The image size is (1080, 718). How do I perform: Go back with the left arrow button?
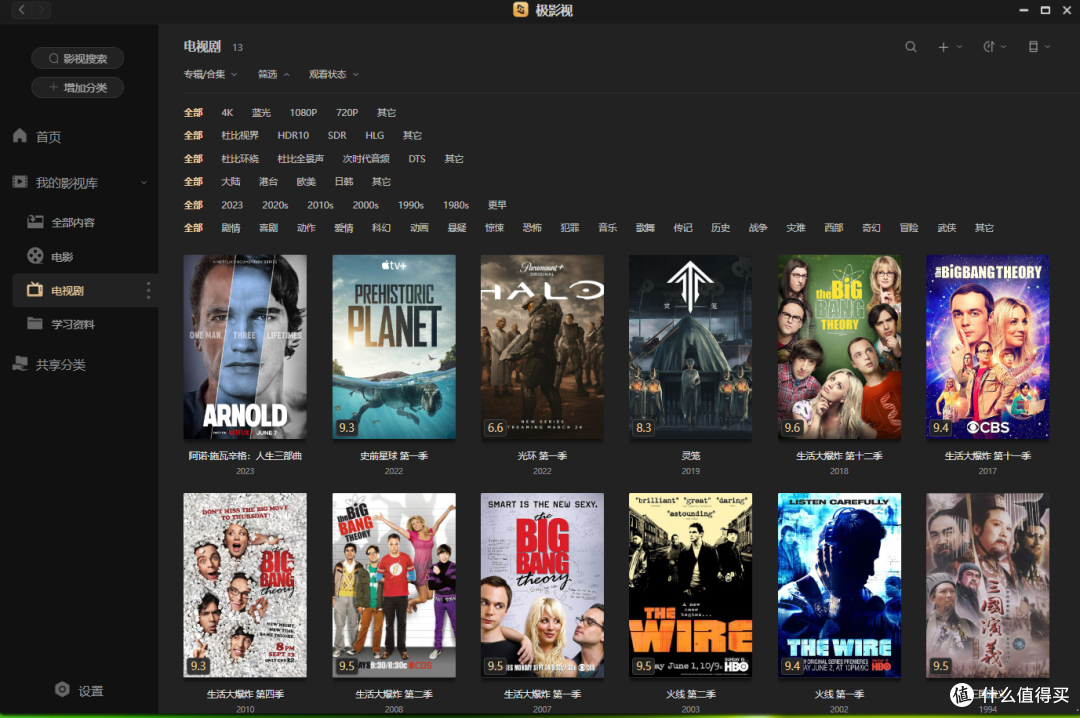pyautogui.click(x=22, y=10)
